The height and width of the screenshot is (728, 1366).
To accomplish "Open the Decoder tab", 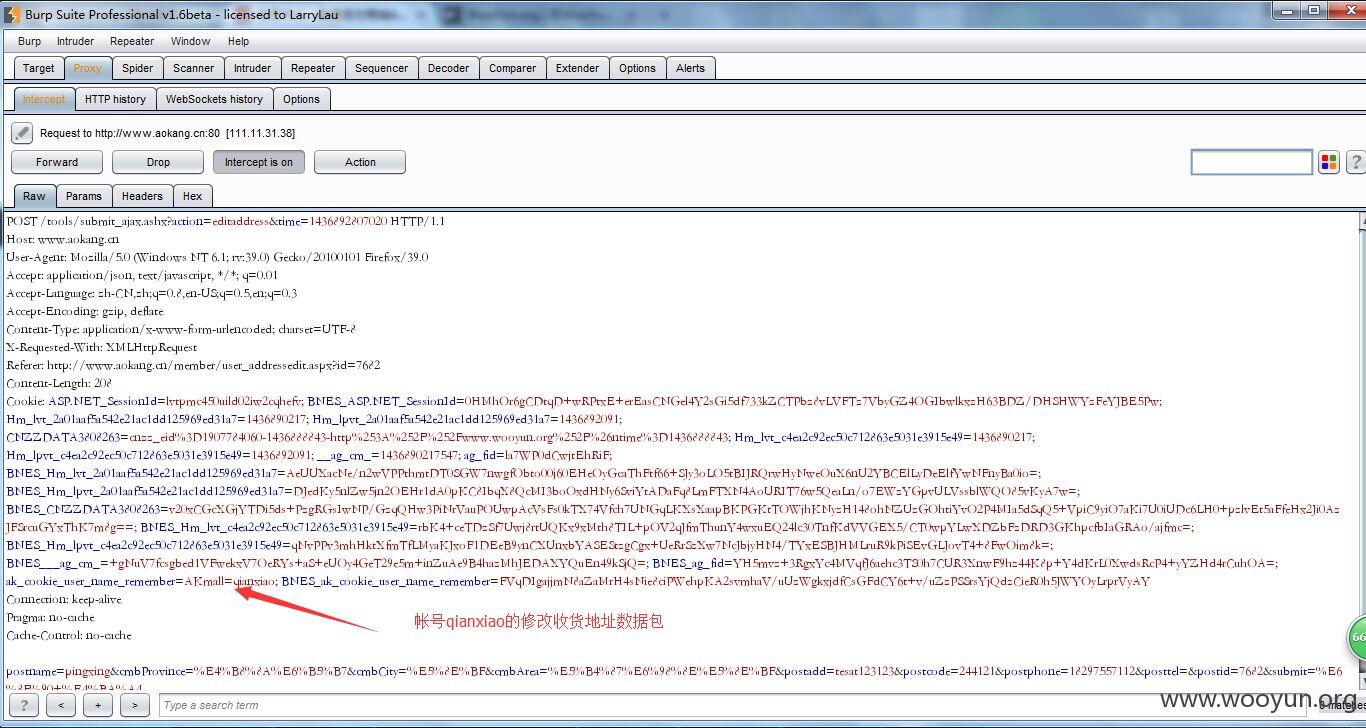I will point(448,68).
